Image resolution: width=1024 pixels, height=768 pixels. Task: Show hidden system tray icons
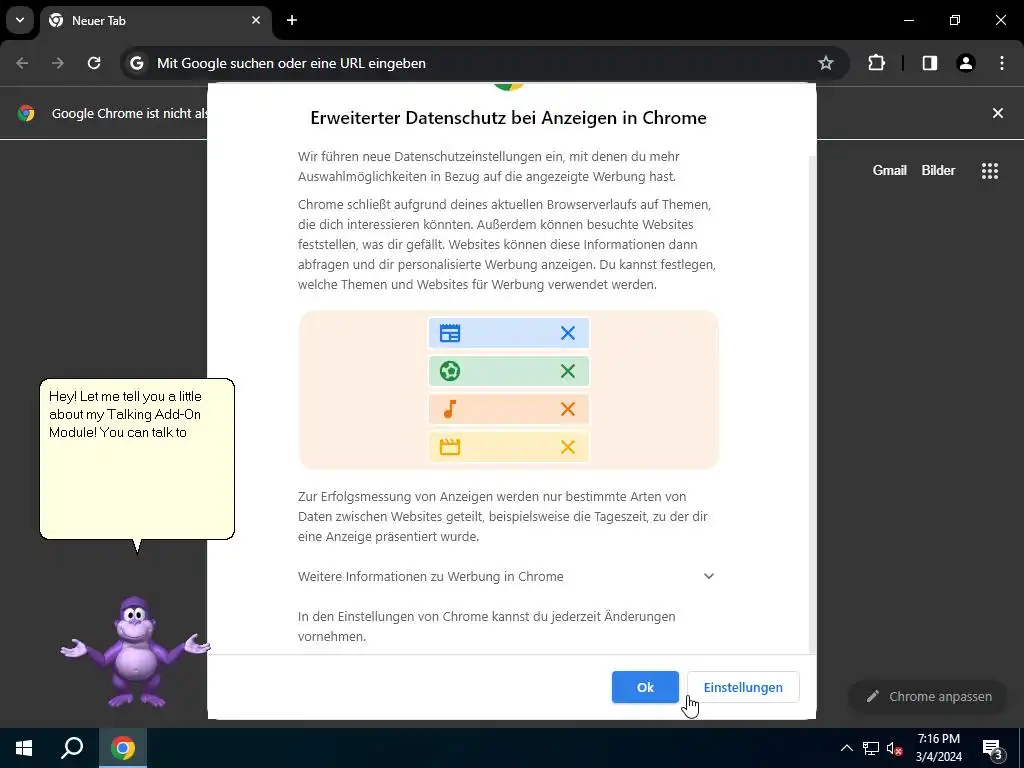846,748
